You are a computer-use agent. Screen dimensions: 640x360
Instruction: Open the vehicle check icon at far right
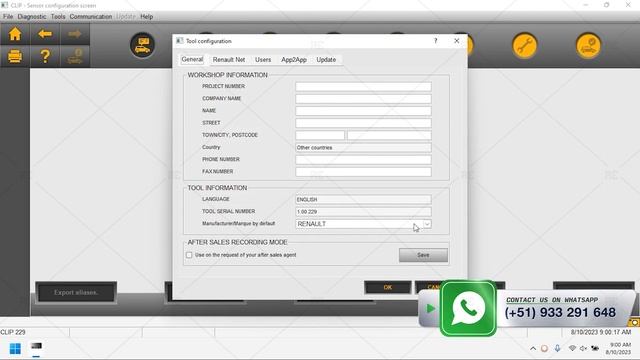point(588,45)
